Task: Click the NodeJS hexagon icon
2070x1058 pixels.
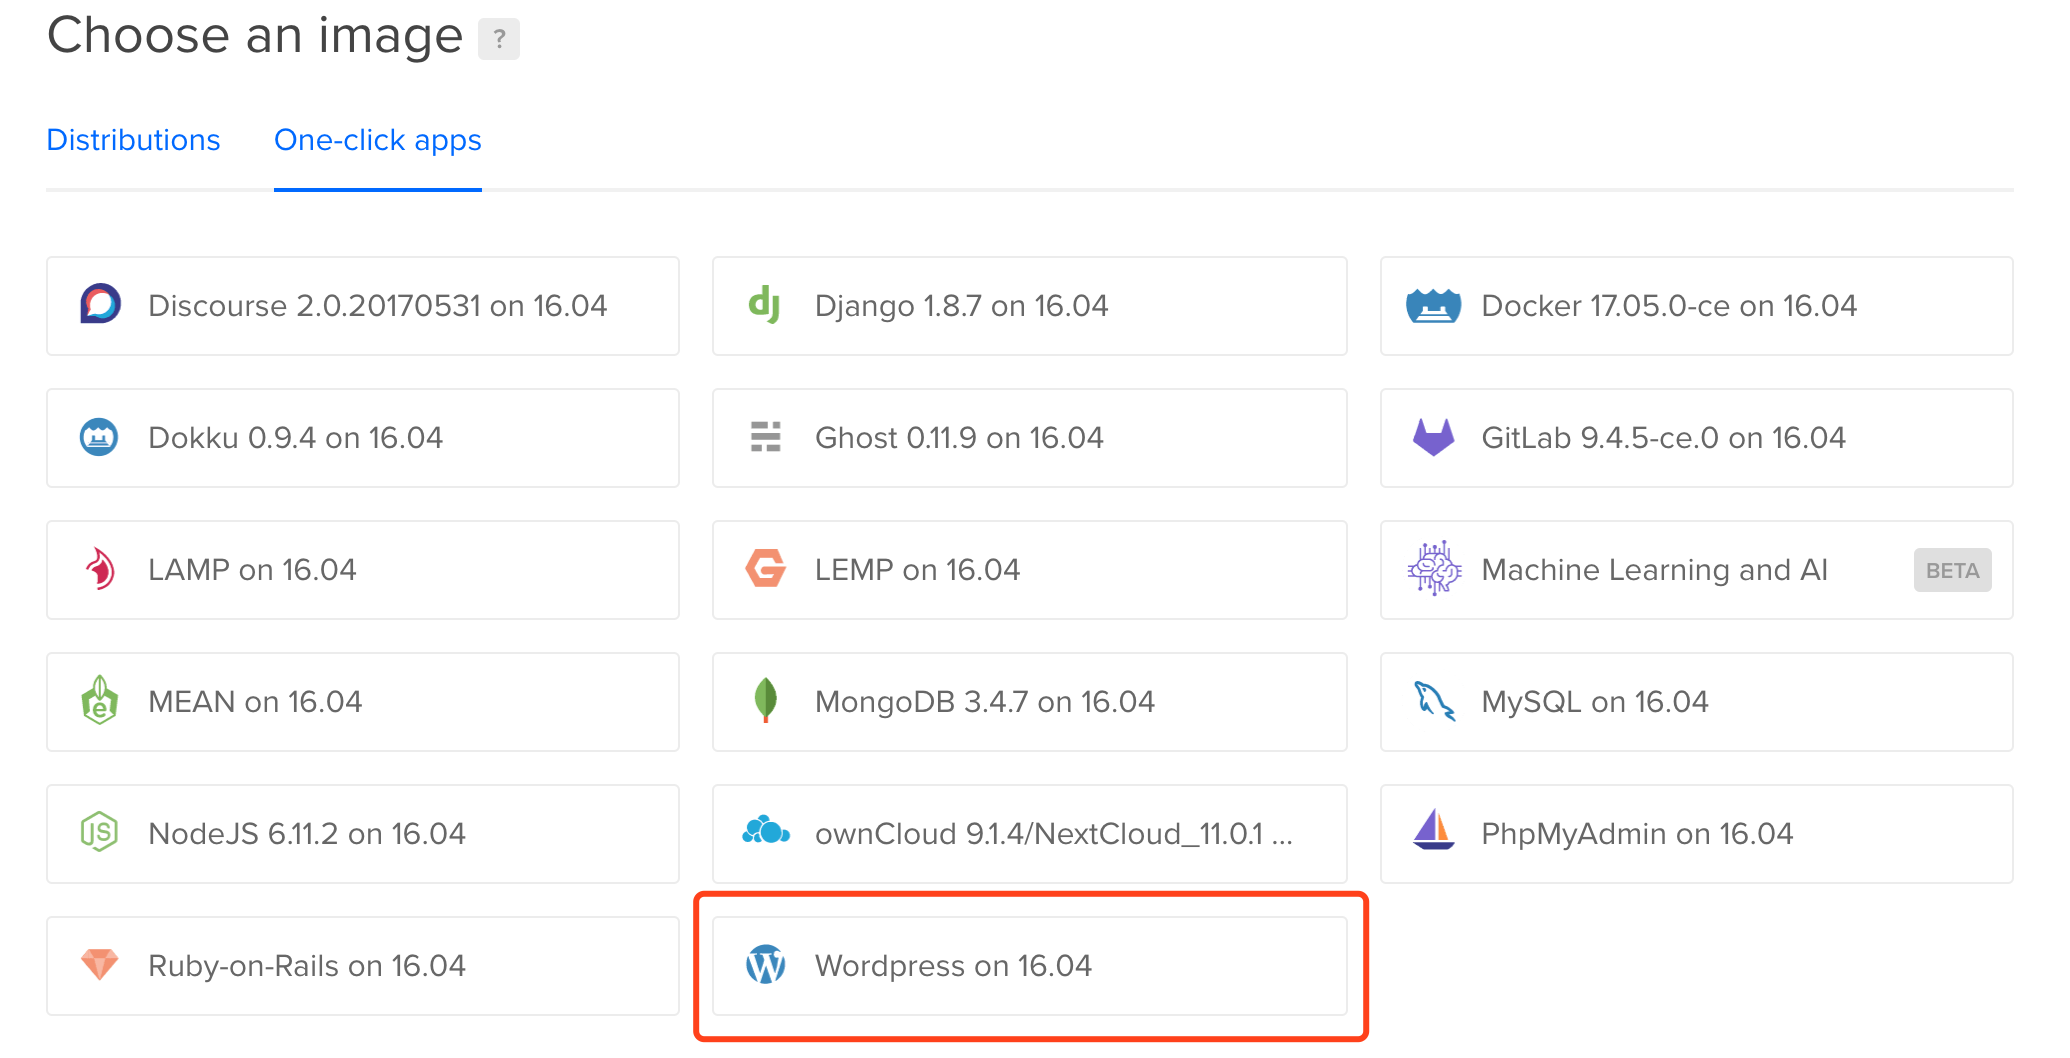Action: click(x=99, y=832)
